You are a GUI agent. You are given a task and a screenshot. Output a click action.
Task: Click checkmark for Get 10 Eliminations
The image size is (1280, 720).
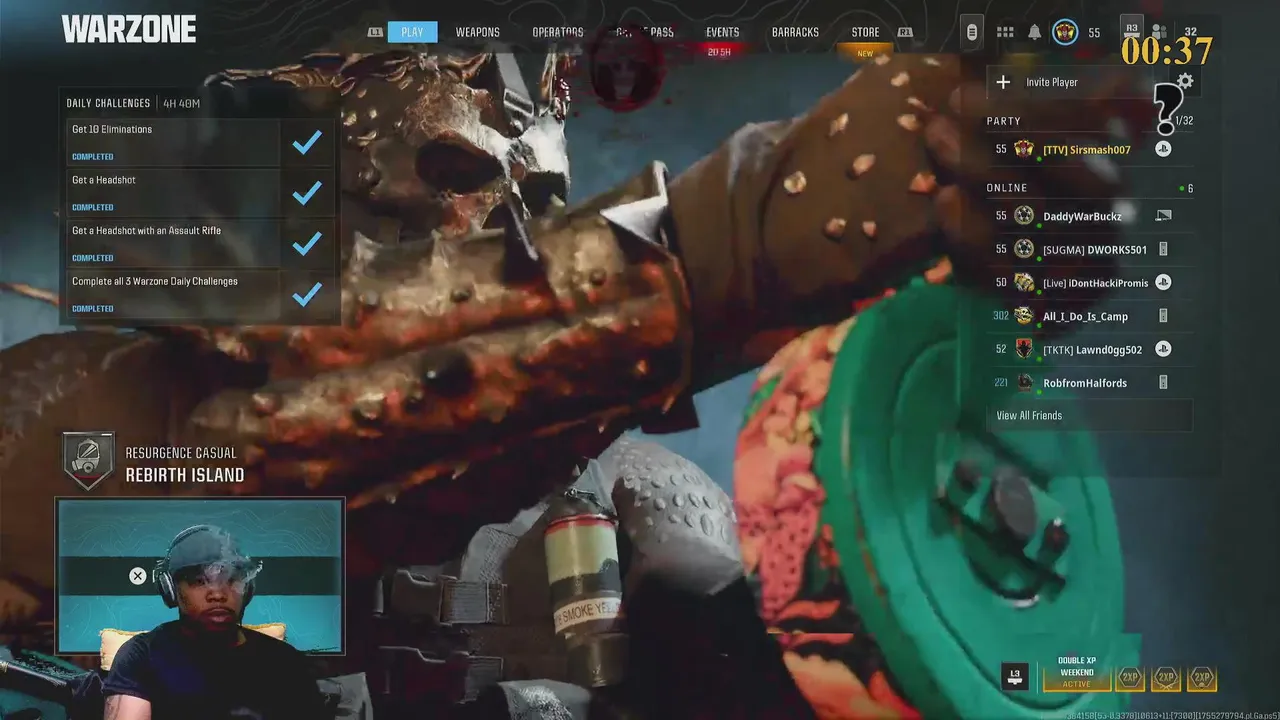(x=307, y=142)
